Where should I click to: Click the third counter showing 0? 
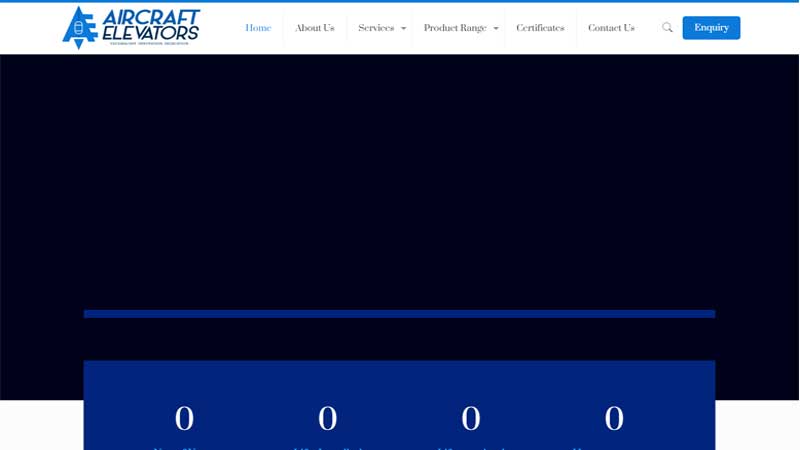point(471,418)
